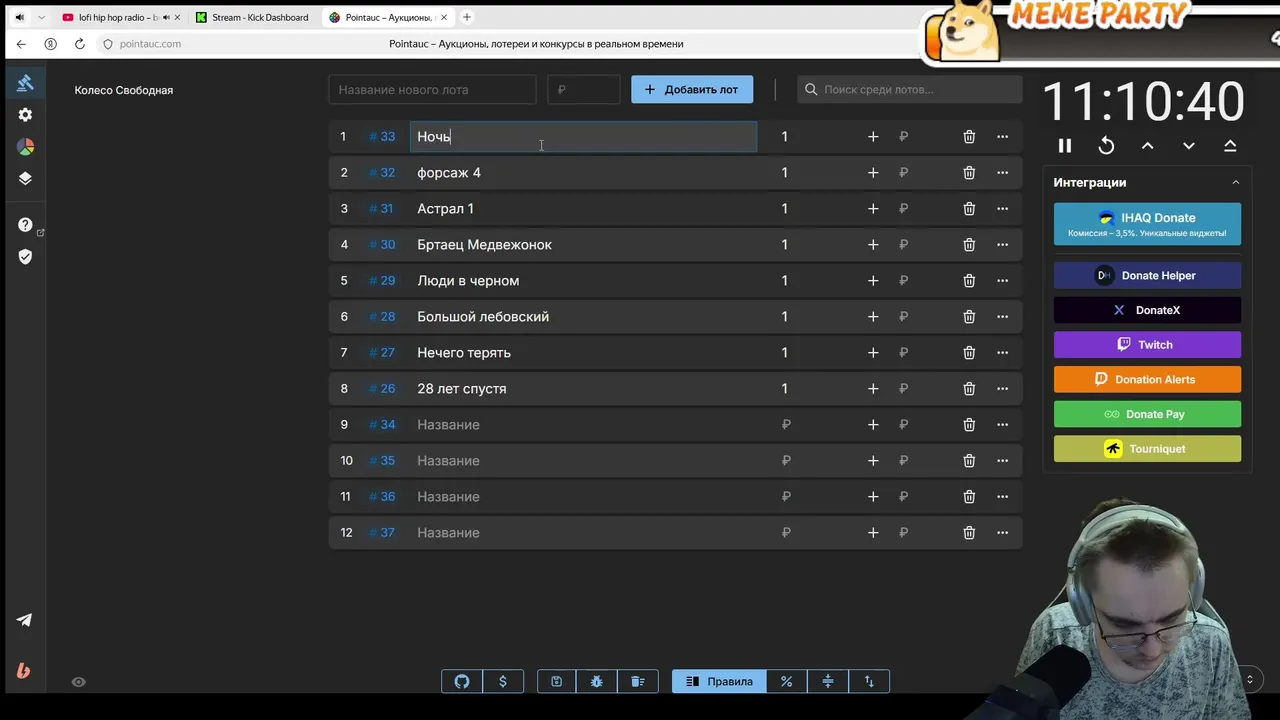Image resolution: width=1280 pixels, height=720 pixels.
Task: Switch to Stream - Kick Dashboard tab
Action: 254,17
